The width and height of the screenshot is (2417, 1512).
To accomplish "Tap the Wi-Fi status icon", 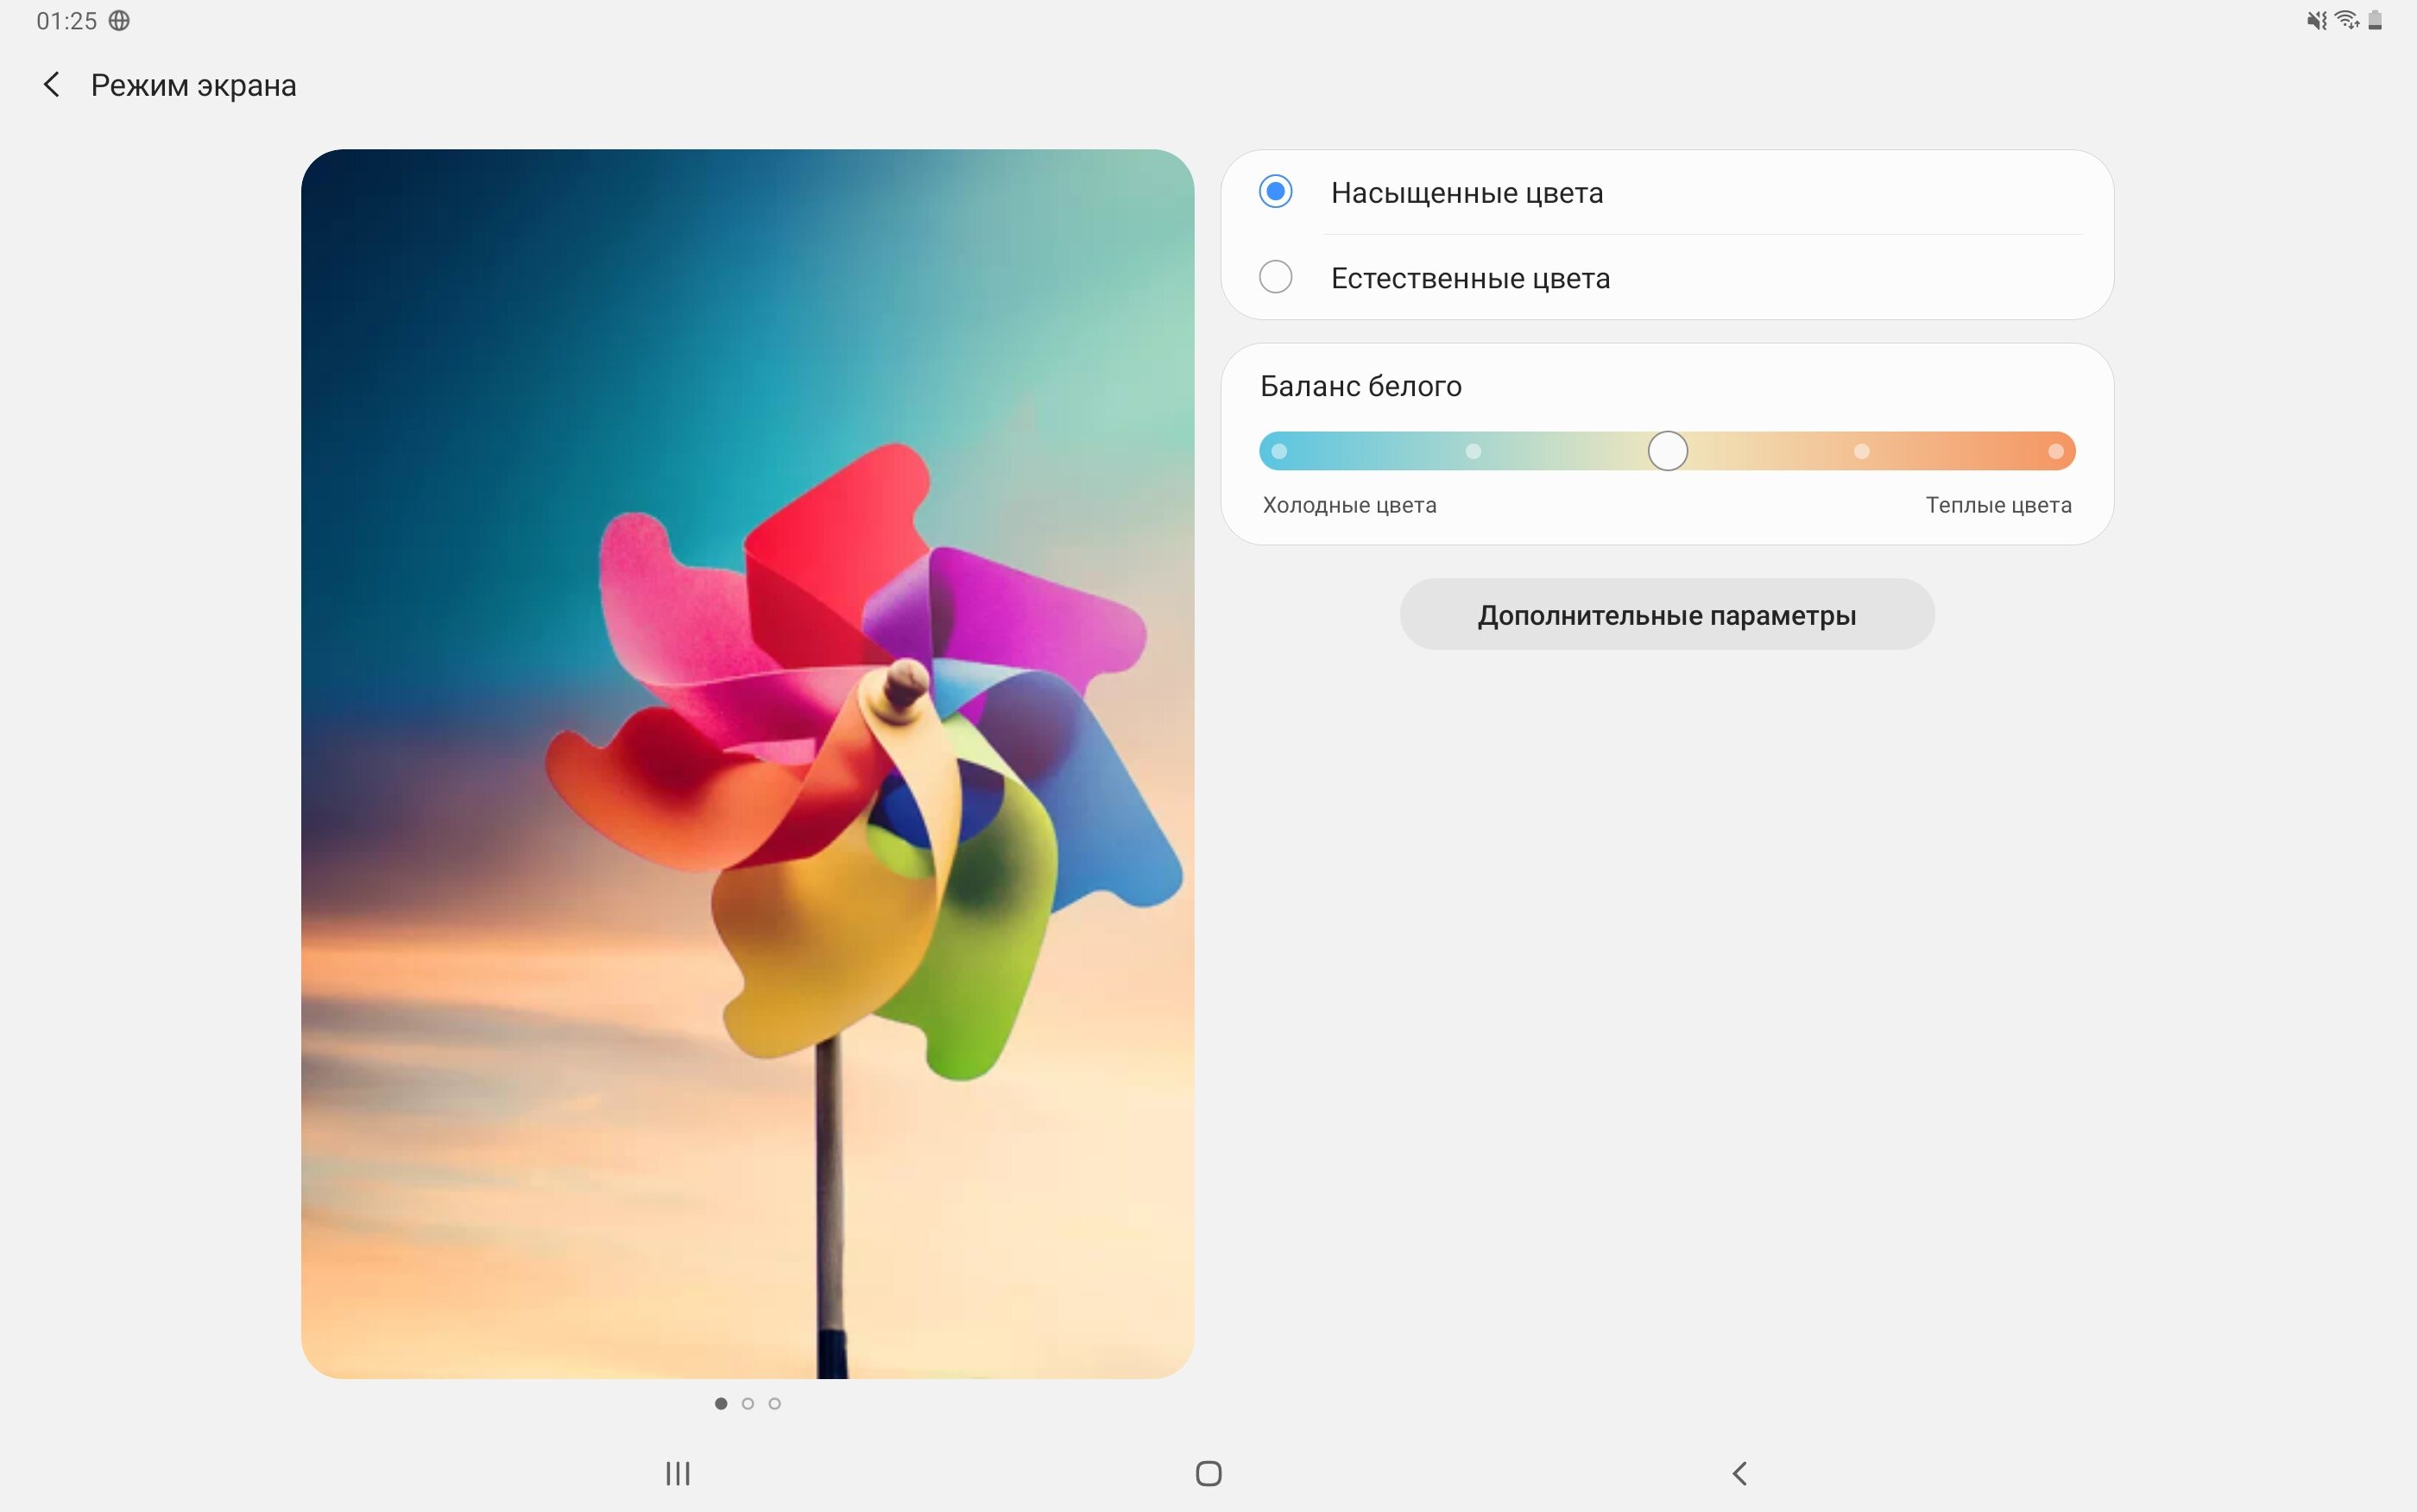I will (x=2347, y=20).
